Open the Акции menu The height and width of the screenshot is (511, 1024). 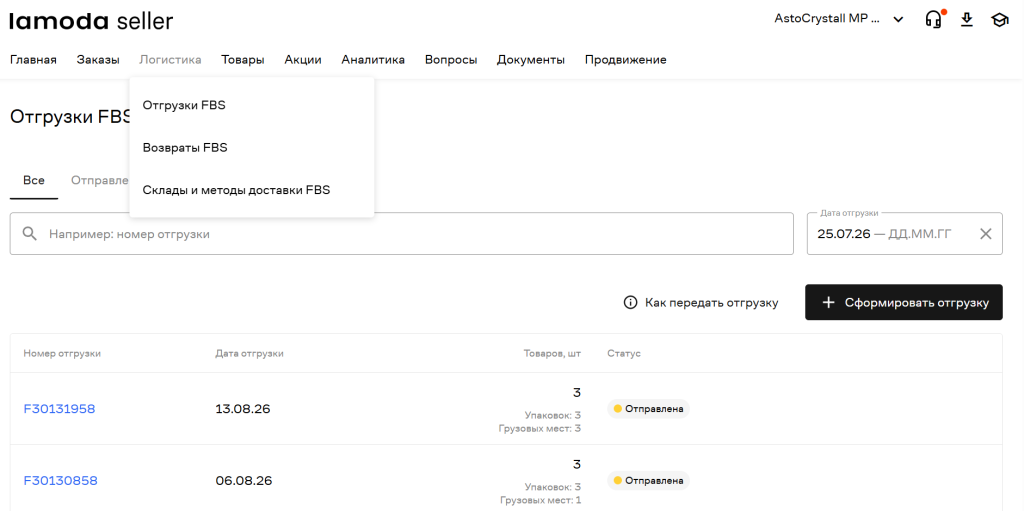pos(303,60)
